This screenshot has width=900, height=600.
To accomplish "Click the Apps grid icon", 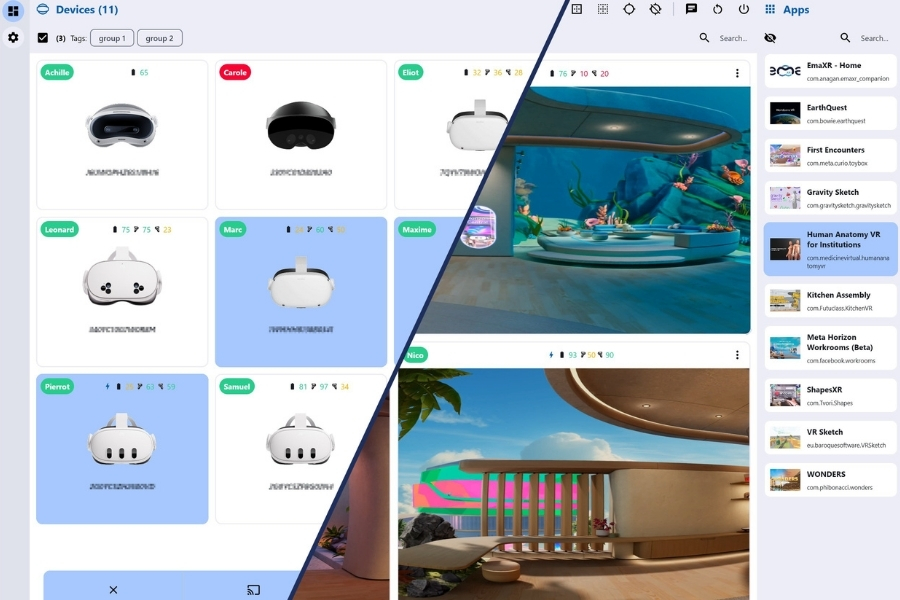I will click(x=770, y=9).
